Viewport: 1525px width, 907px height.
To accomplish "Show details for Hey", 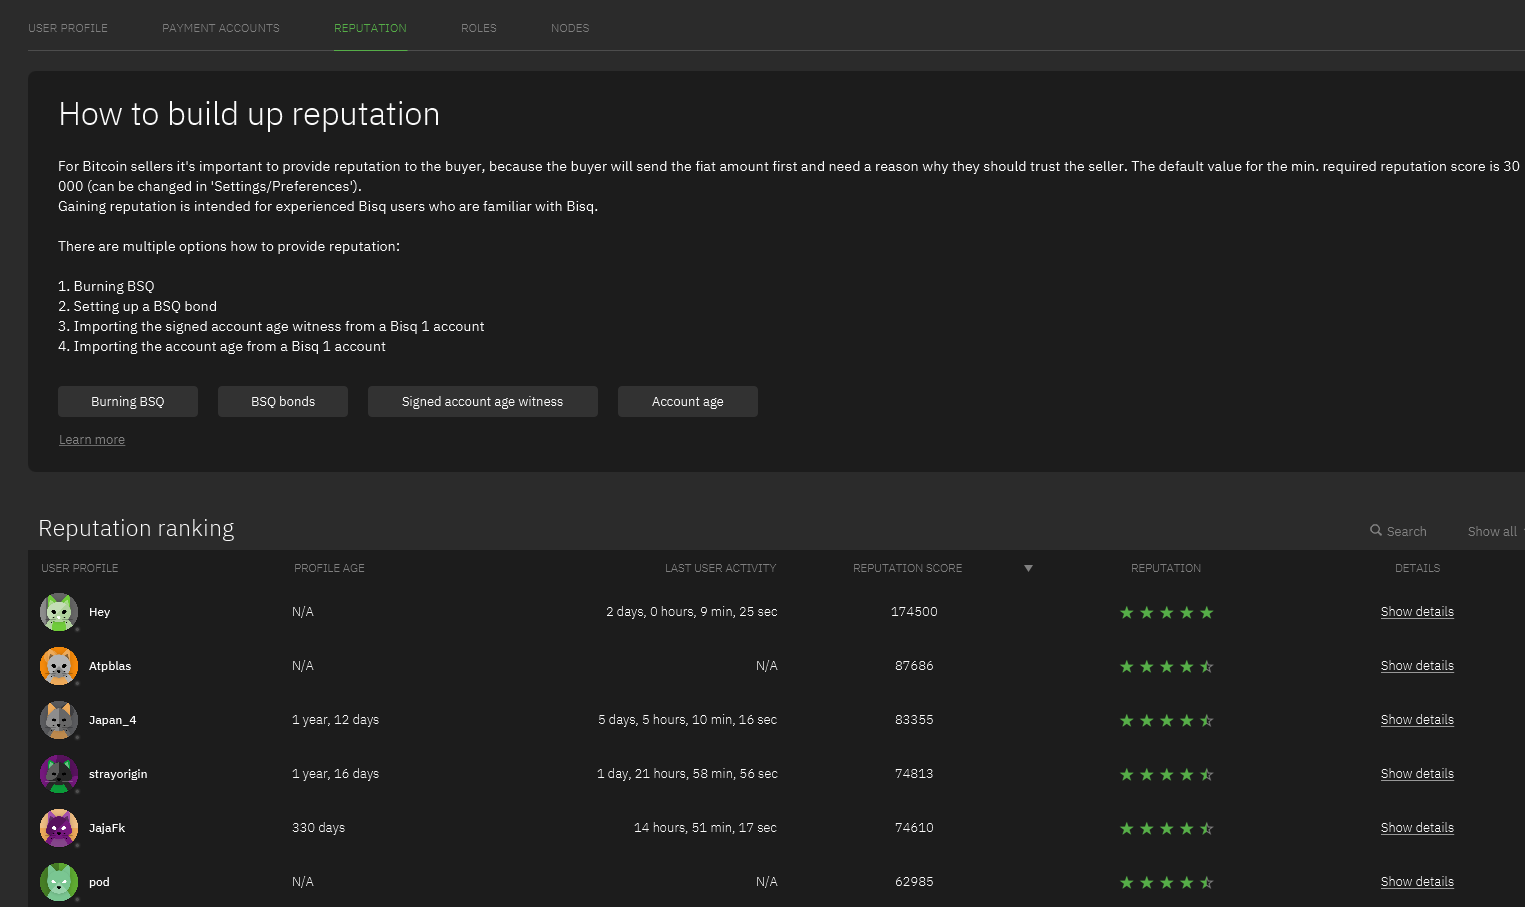I will 1417,612.
